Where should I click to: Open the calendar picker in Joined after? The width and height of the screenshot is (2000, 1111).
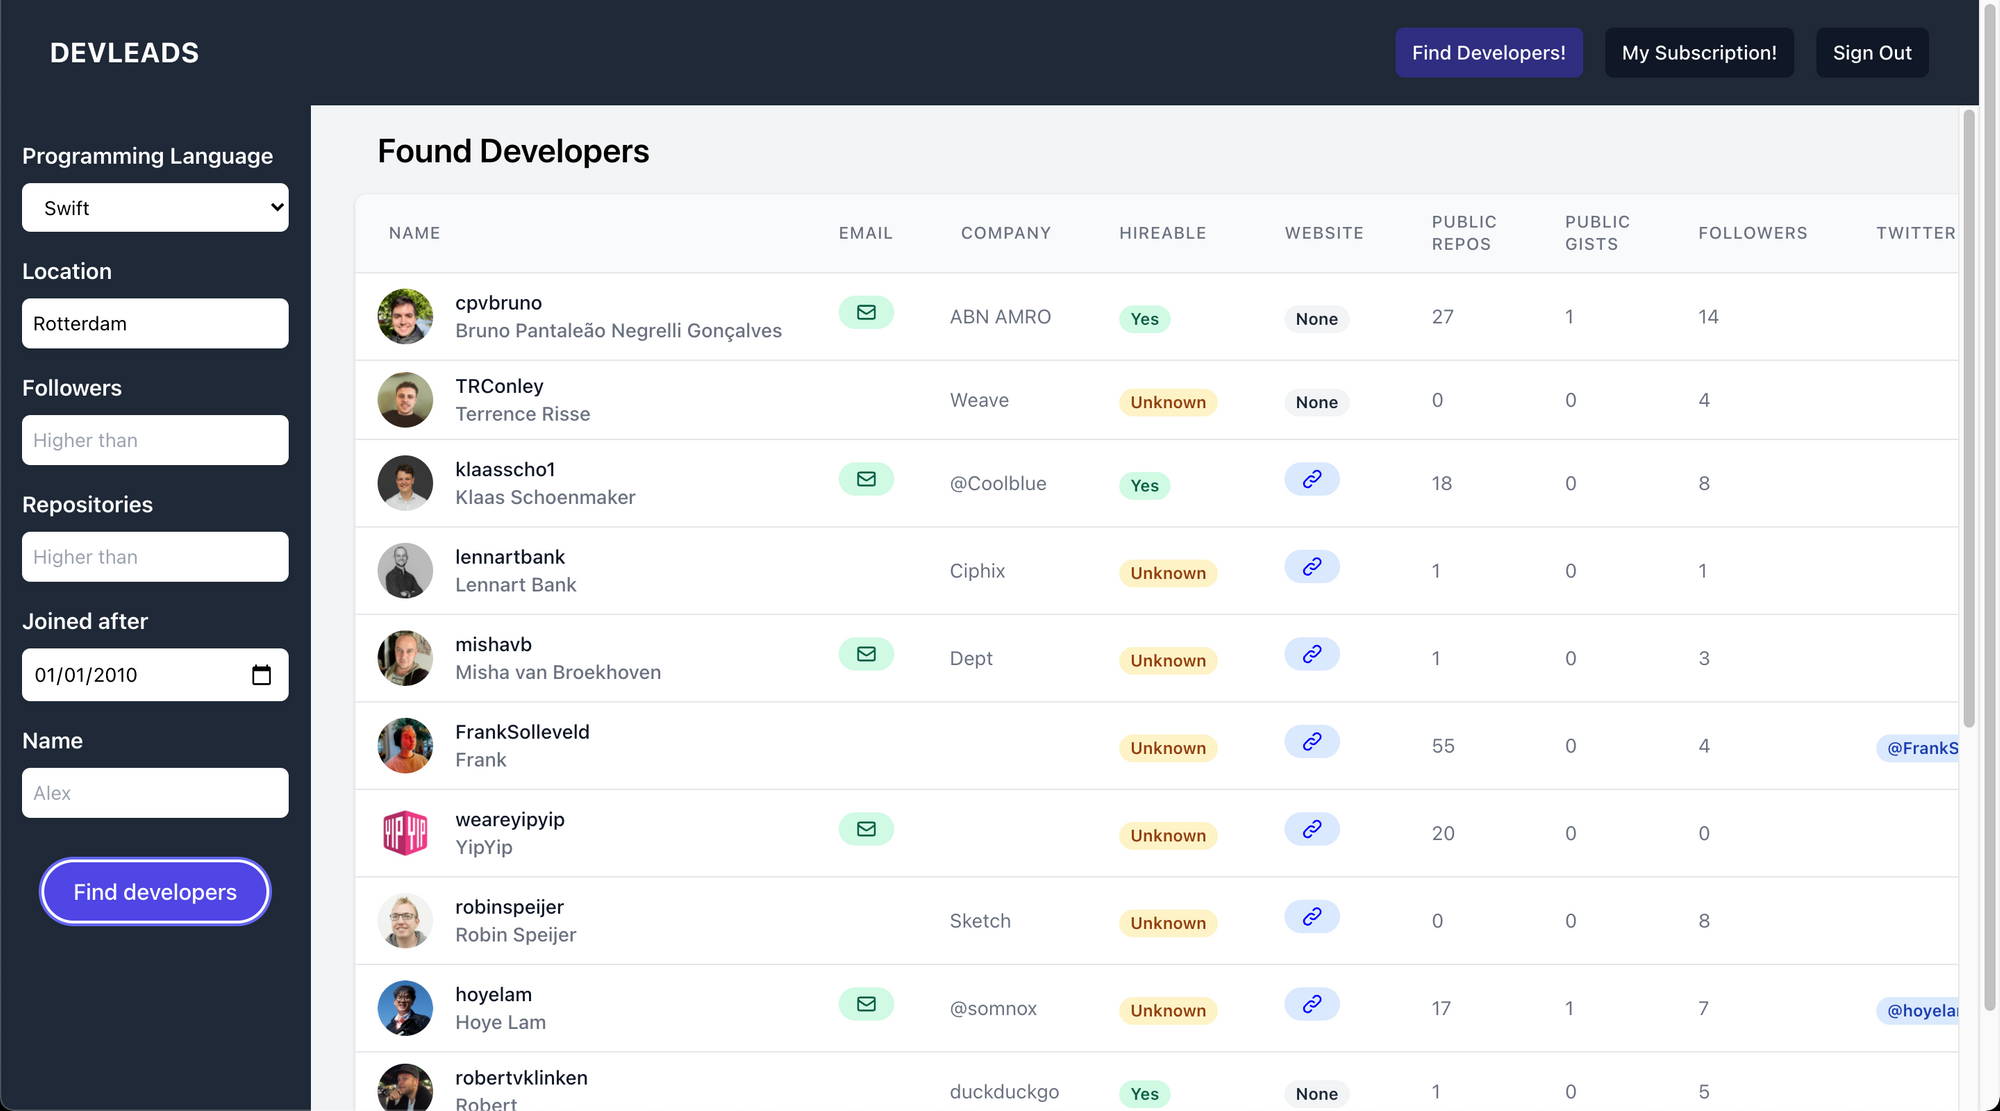[261, 675]
